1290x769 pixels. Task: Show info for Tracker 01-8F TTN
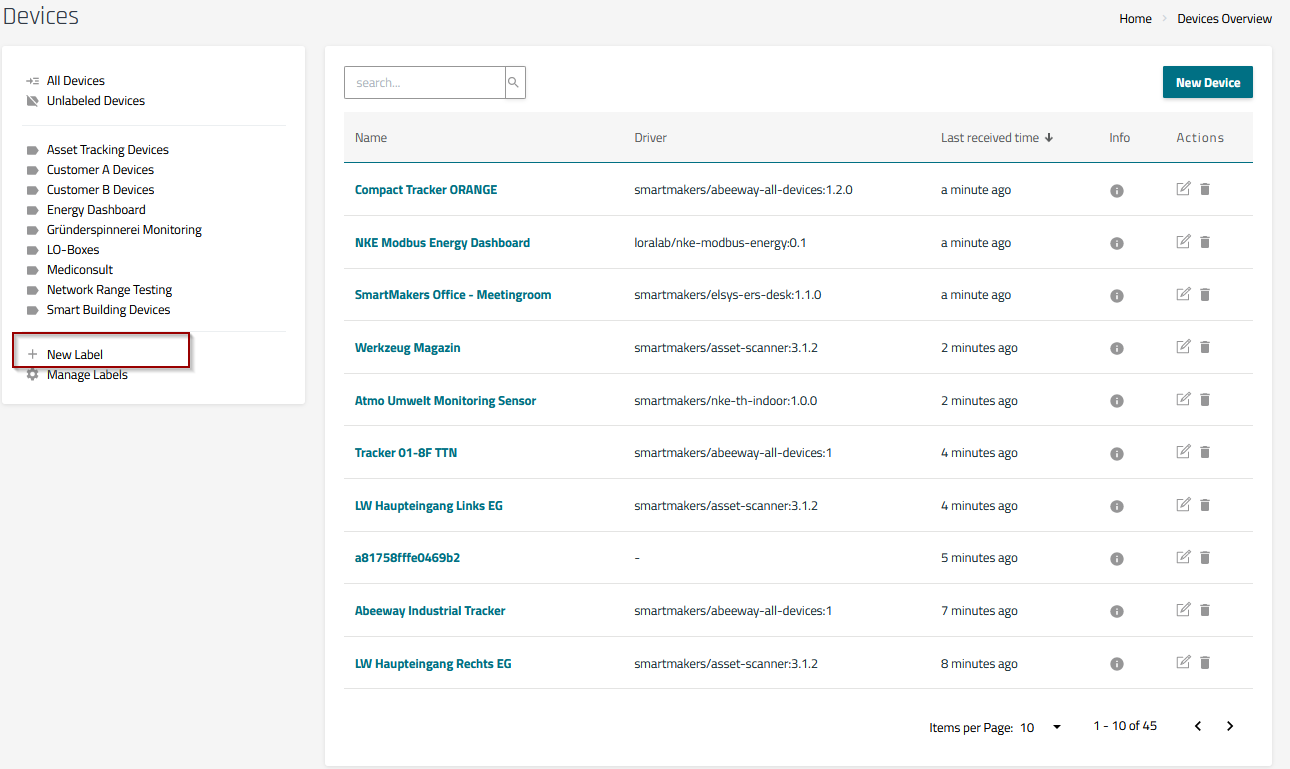[1117, 454]
